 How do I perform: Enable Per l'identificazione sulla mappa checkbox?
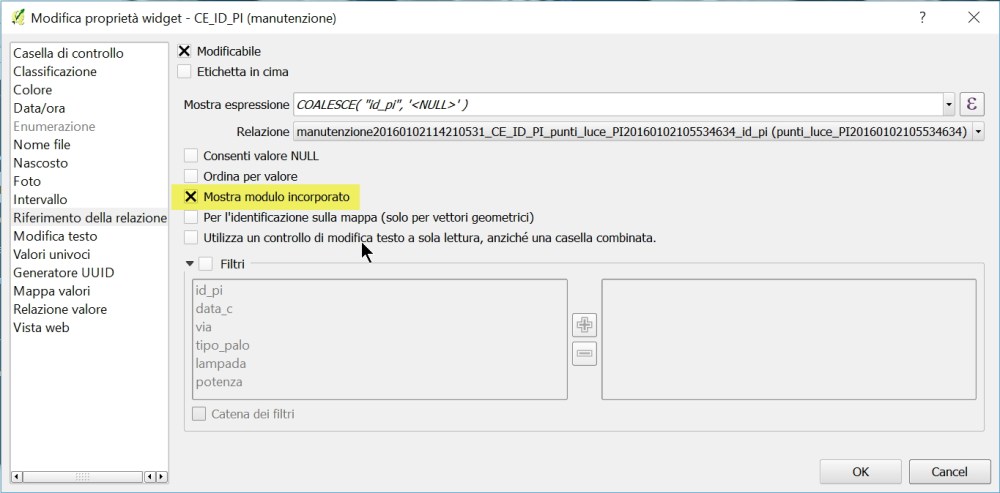[x=191, y=217]
